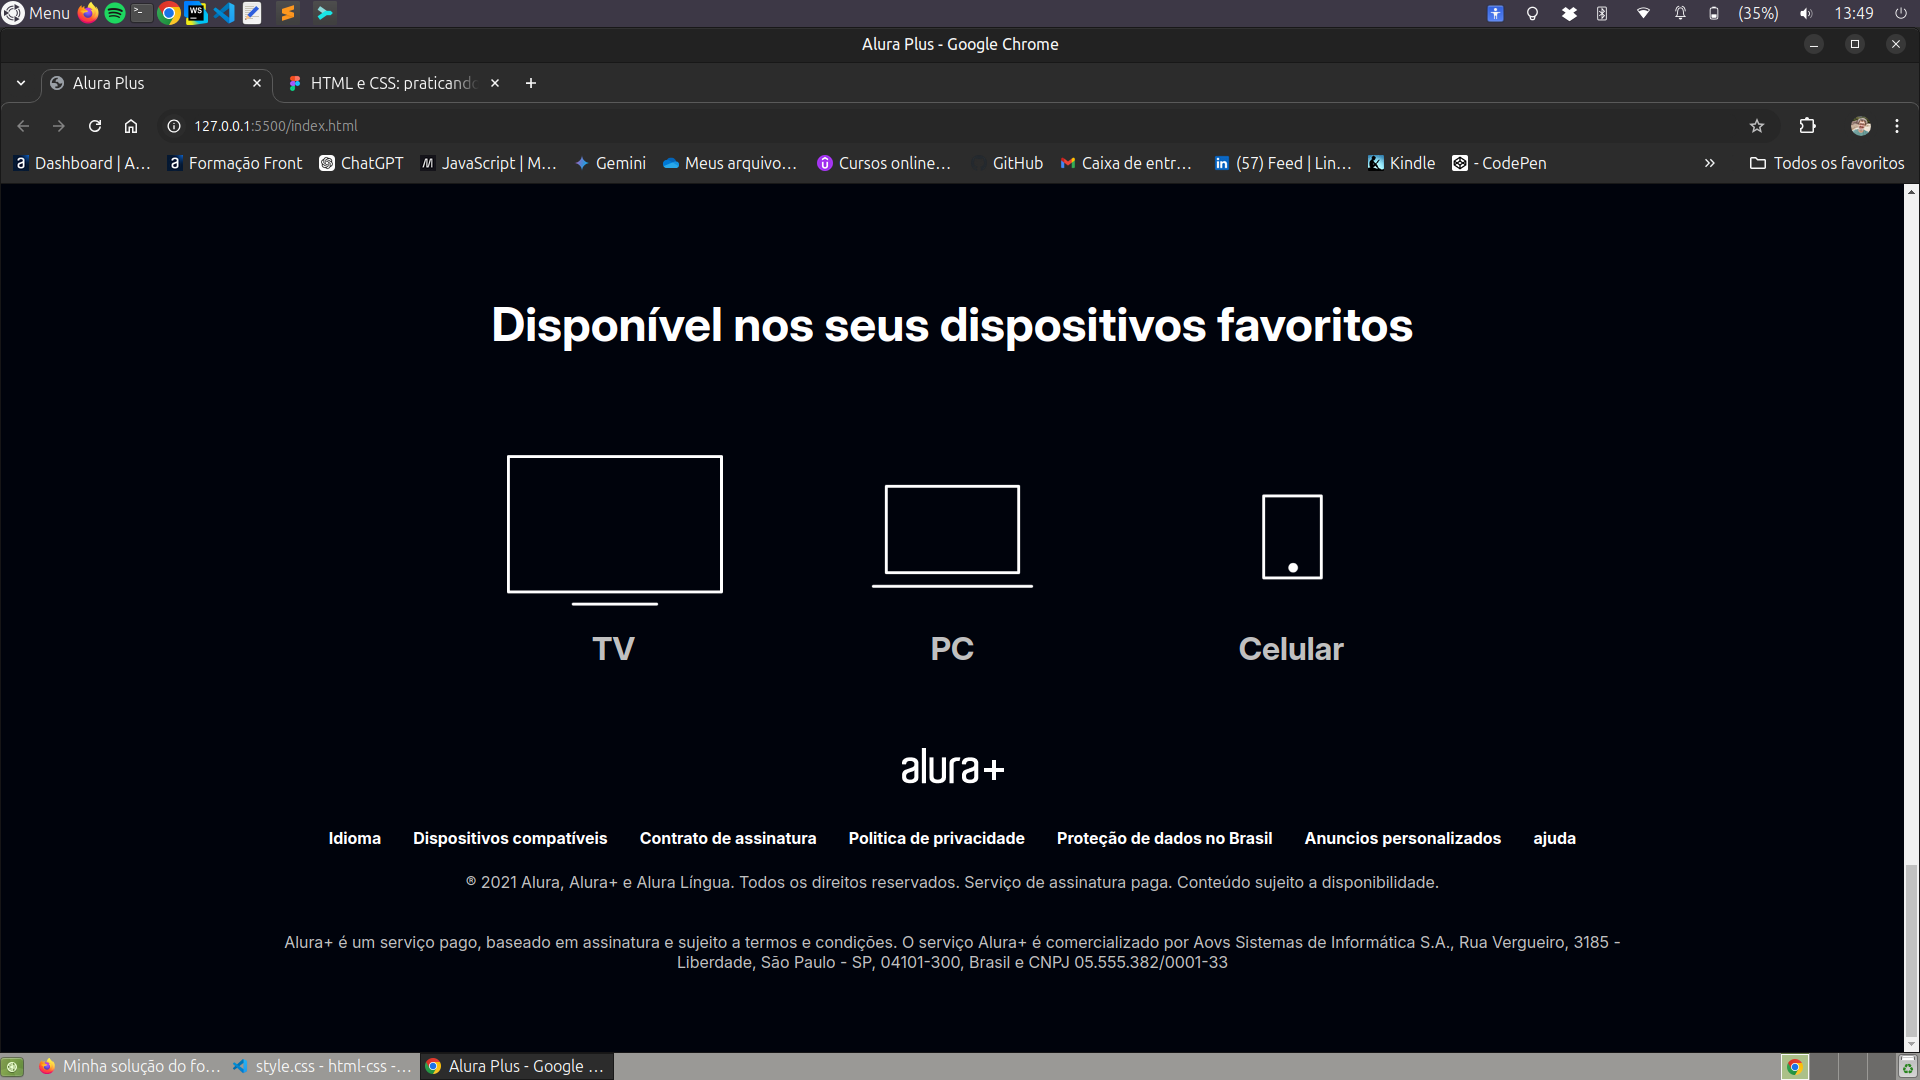Open the power/session tray icon

click(1900, 13)
